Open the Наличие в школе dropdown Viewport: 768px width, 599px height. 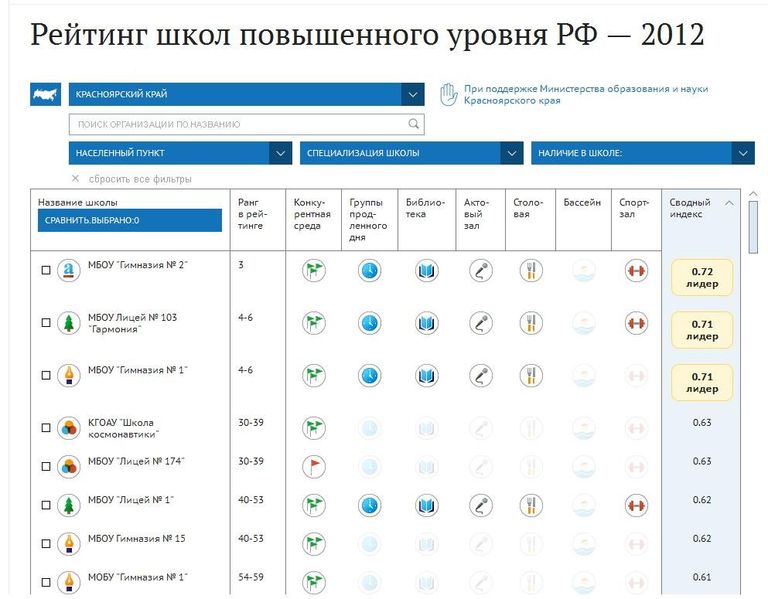[x=643, y=153]
